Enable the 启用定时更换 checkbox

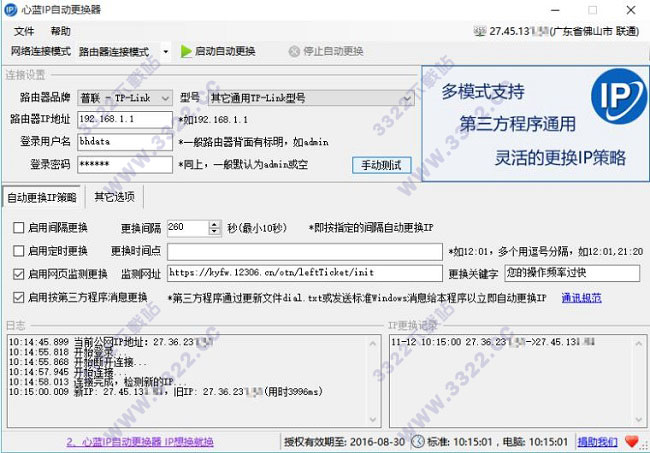(x=19, y=251)
